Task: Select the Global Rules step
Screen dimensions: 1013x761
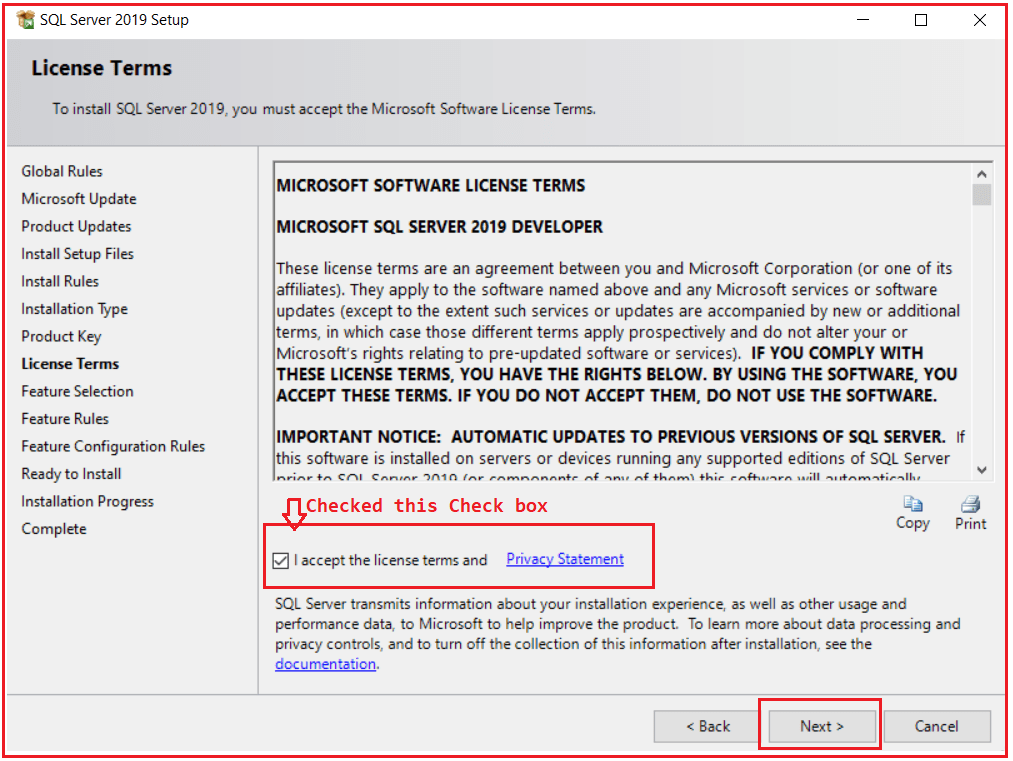Action: tap(62, 171)
